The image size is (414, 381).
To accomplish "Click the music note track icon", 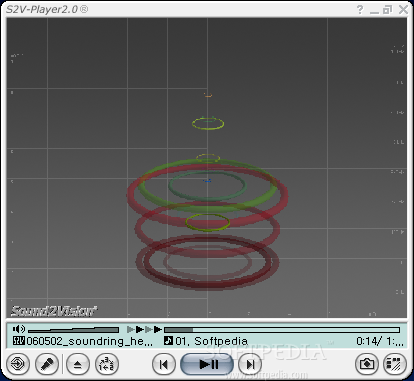I will [168, 341].
